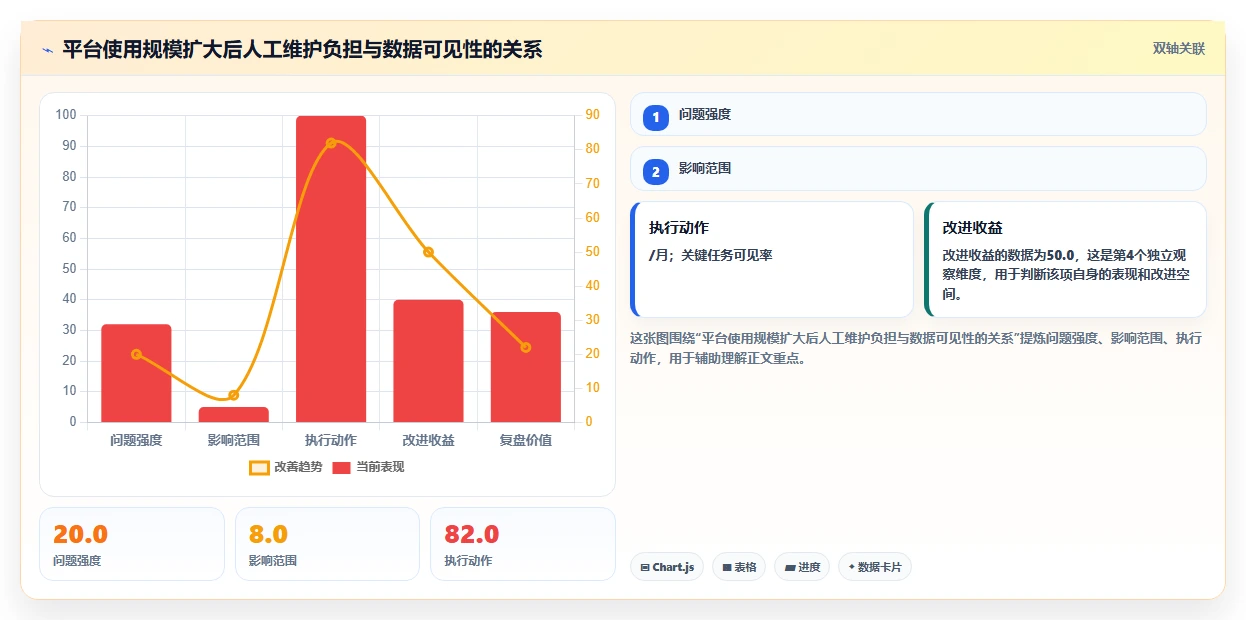Select the numbered list row 问题强度

918,114
